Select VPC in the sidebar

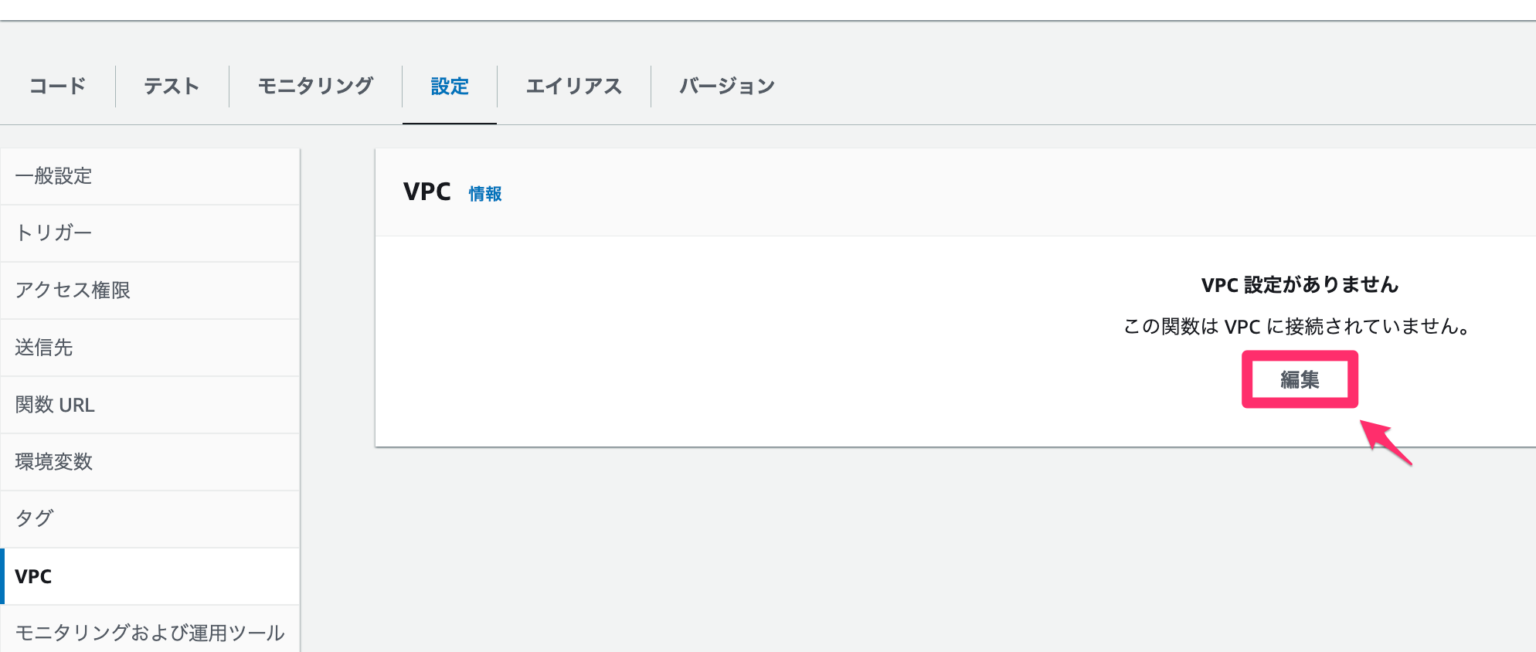coord(33,576)
